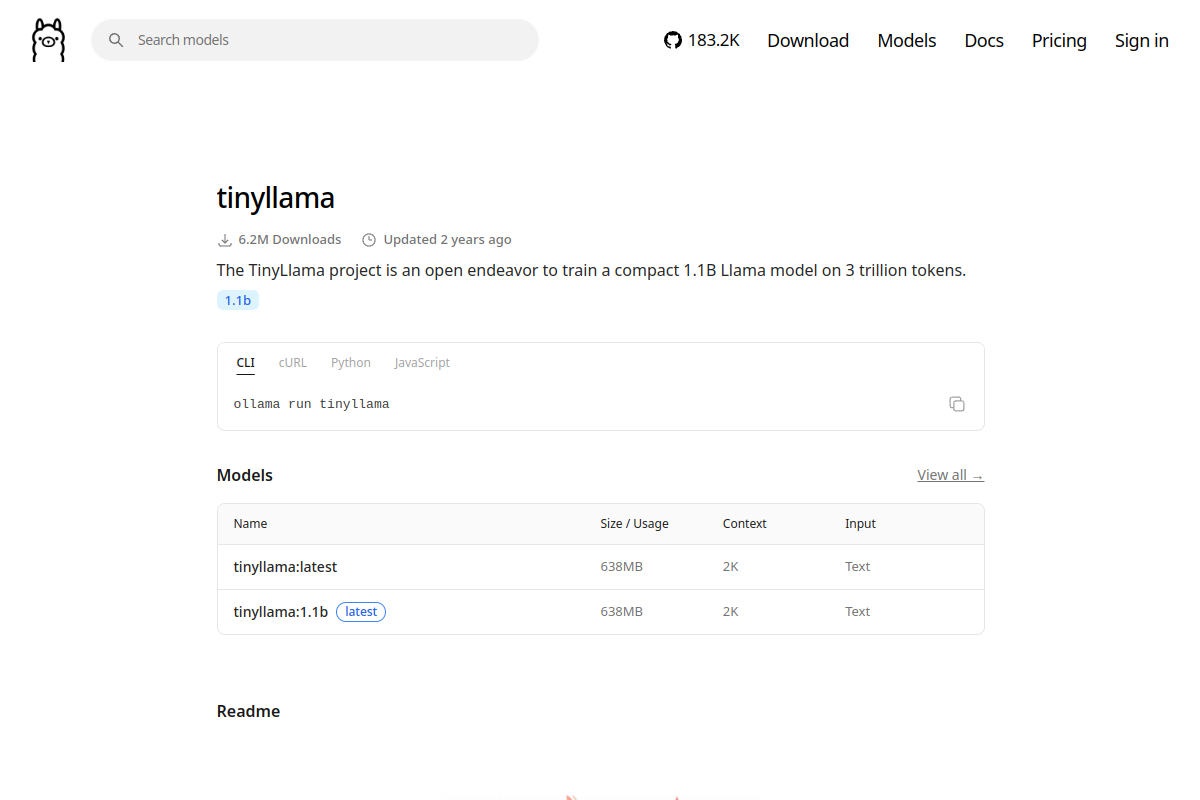Copy the ollama run command
Viewport: 1200px width, 800px height.
pos(957,404)
